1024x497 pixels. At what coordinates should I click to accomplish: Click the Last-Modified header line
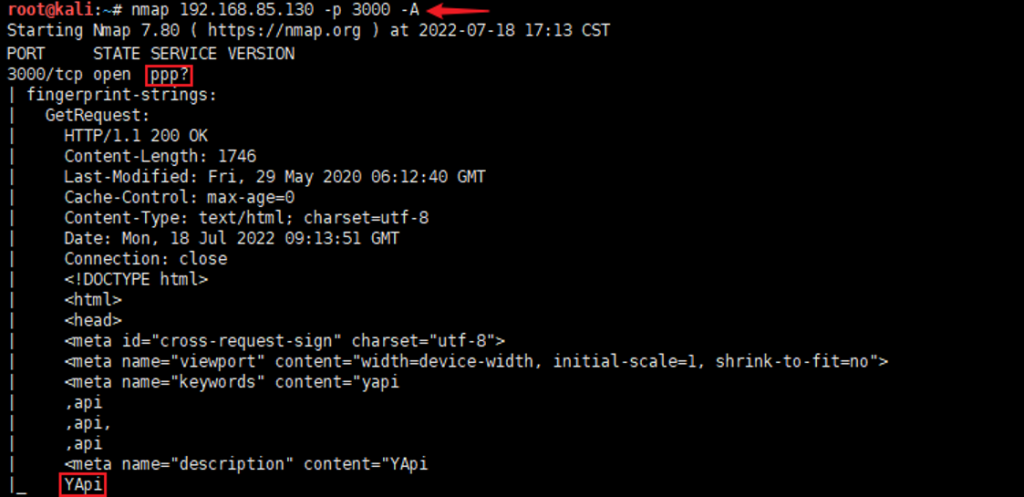(x=275, y=177)
